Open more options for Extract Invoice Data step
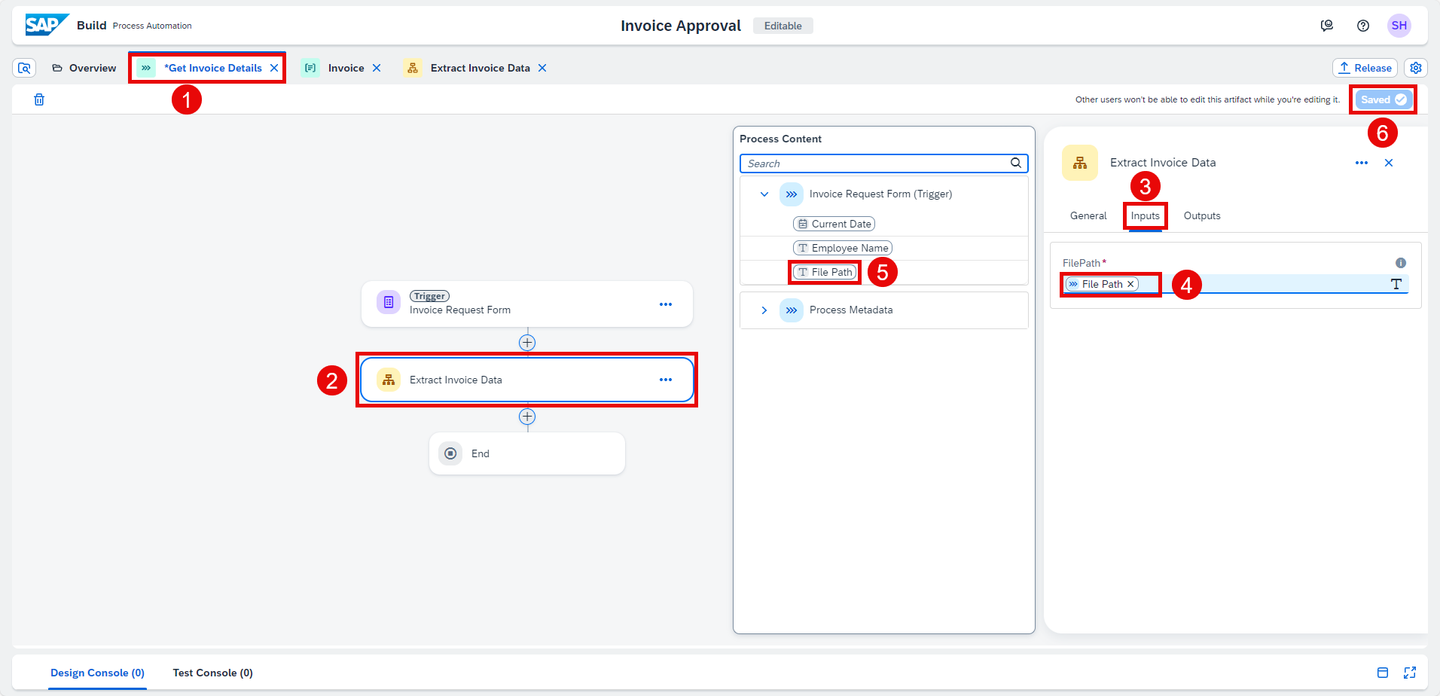Viewport: 1440px width, 696px height. (666, 380)
